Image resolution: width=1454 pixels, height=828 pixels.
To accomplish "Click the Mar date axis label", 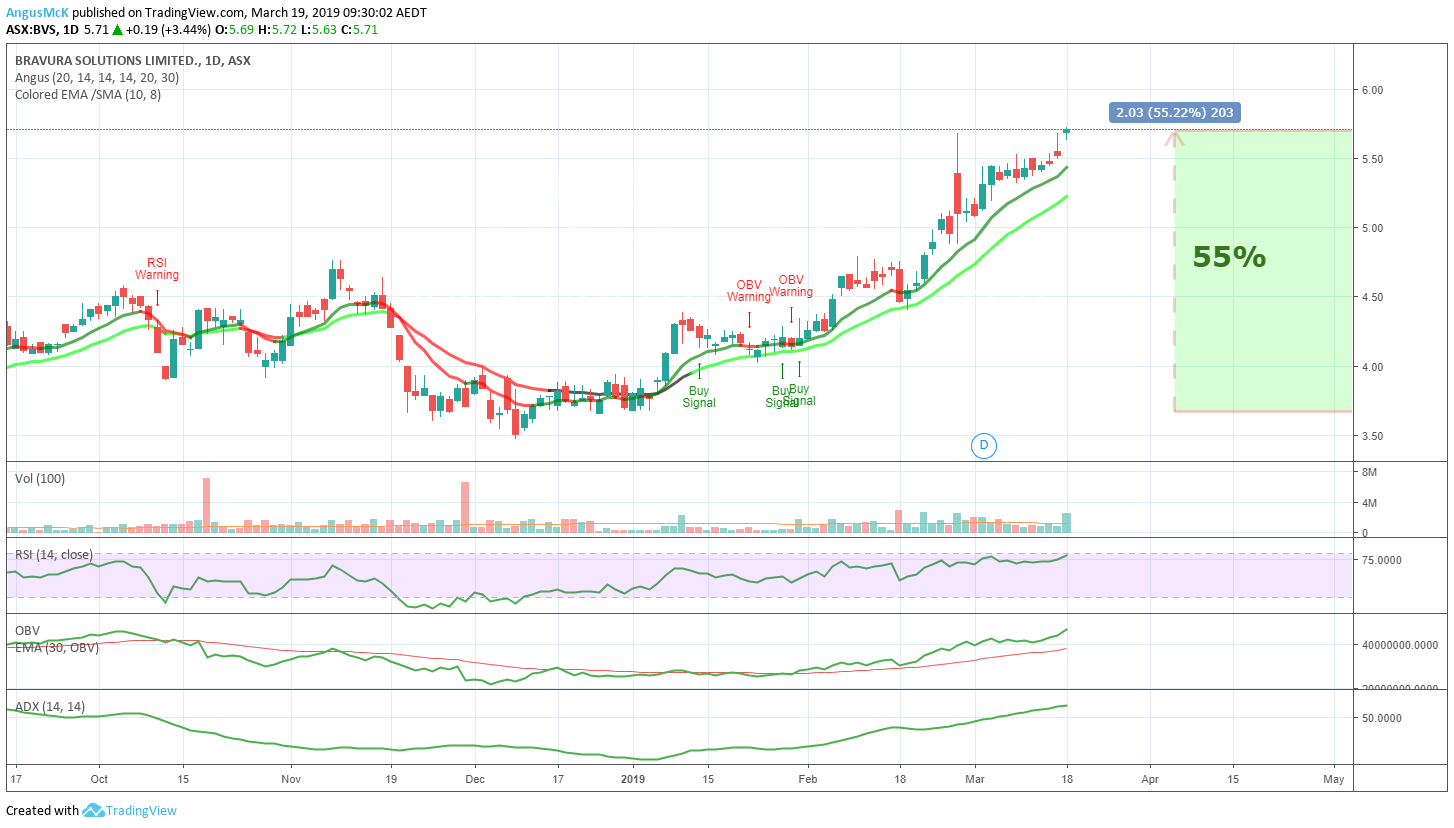I will (x=976, y=778).
